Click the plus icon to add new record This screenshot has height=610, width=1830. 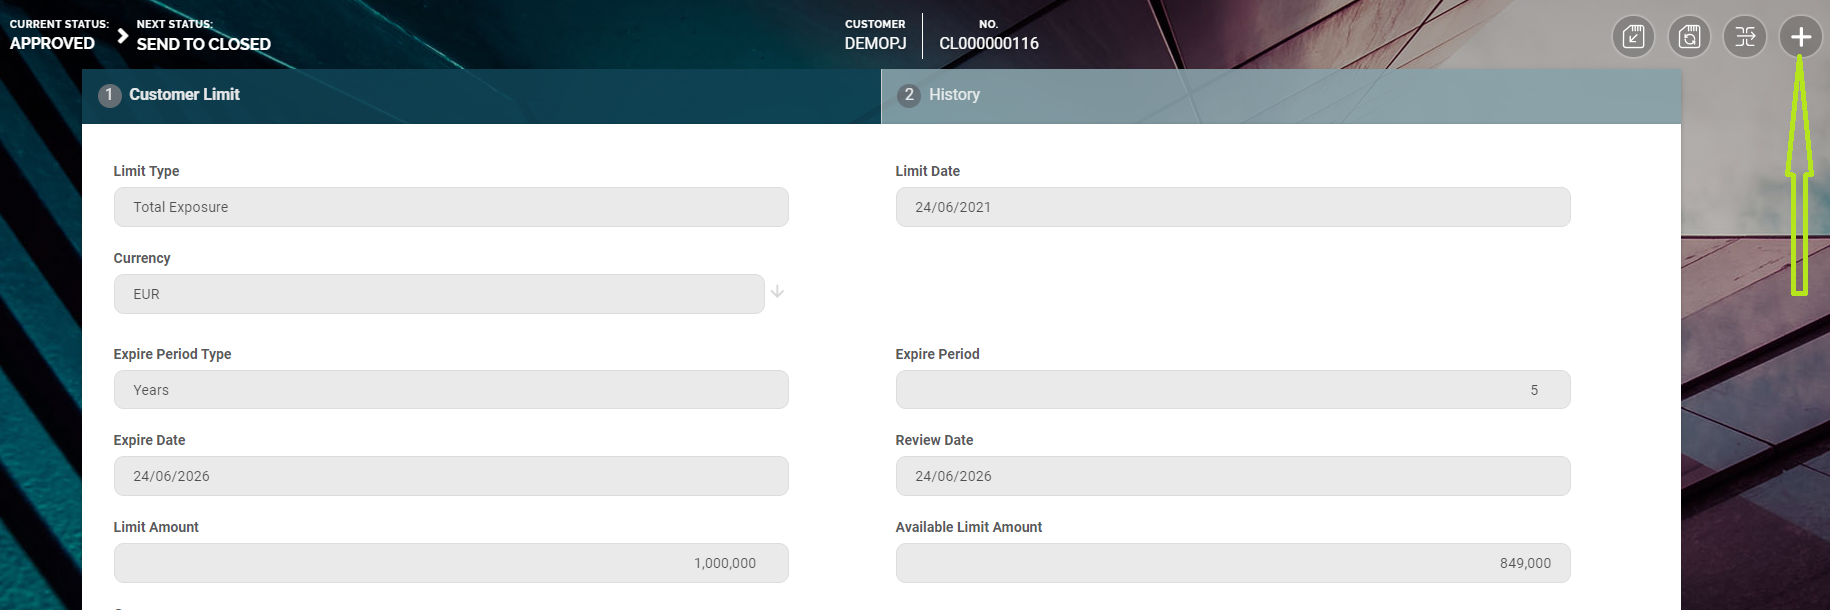click(x=1800, y=38)
